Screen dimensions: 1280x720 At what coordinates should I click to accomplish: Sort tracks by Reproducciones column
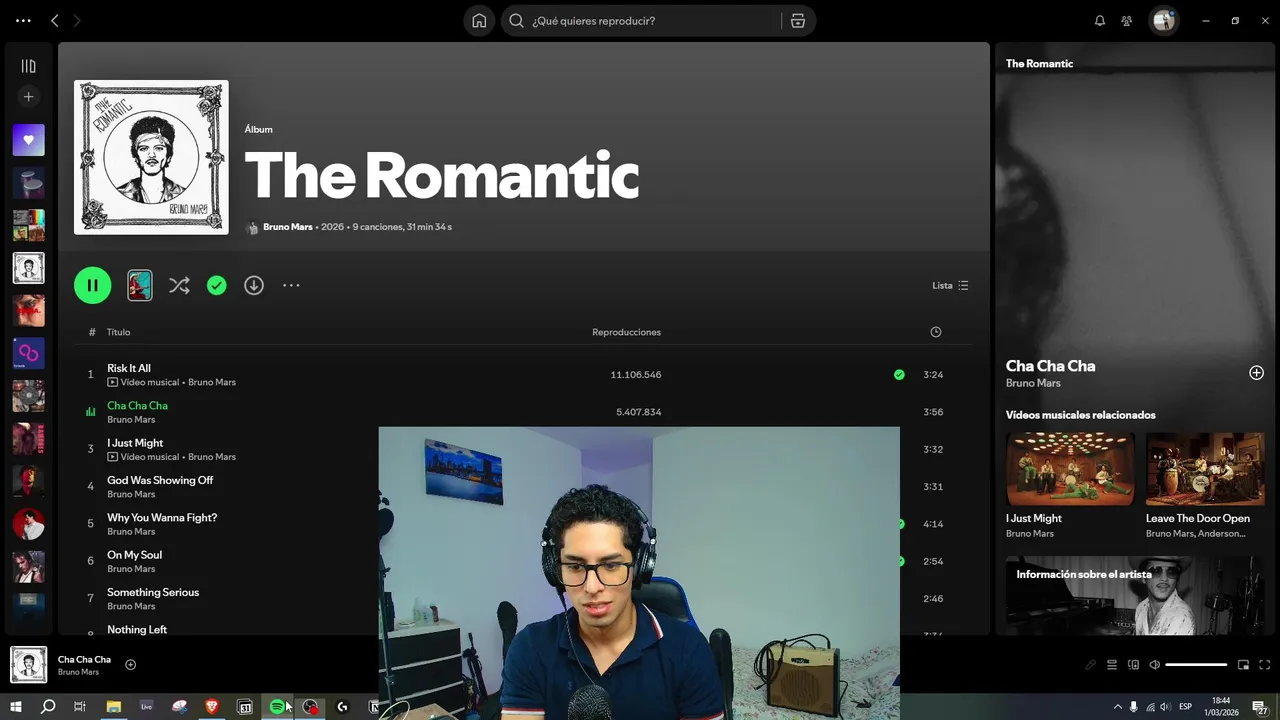pos(626,332)
